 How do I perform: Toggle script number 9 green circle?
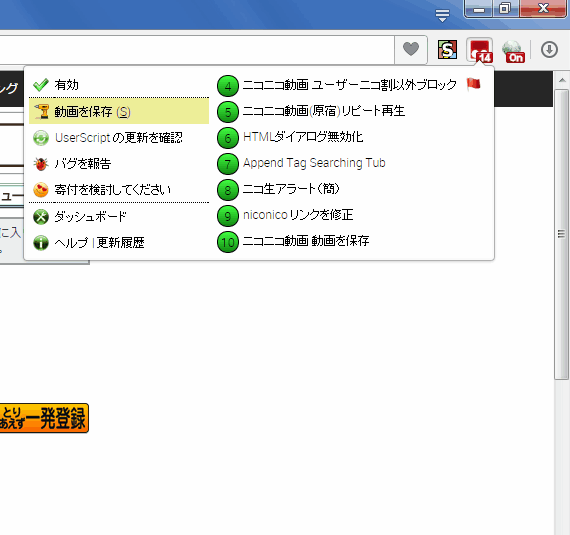(x=228, y=216)
